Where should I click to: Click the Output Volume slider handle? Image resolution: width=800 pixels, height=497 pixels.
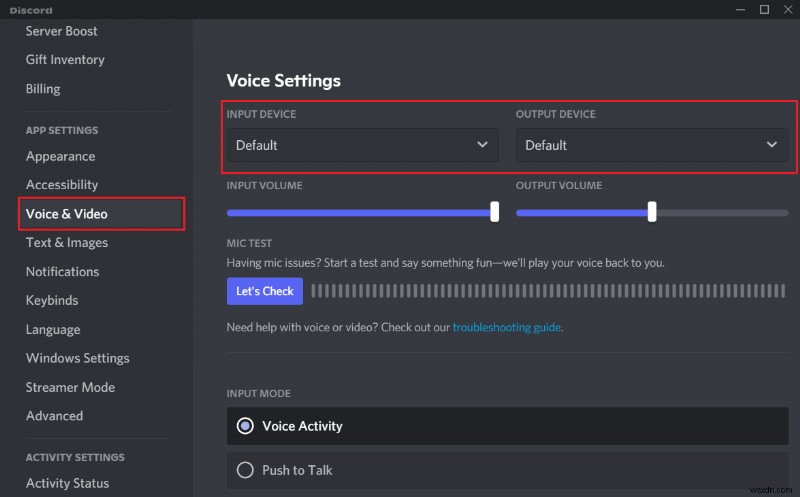point(652,211)
